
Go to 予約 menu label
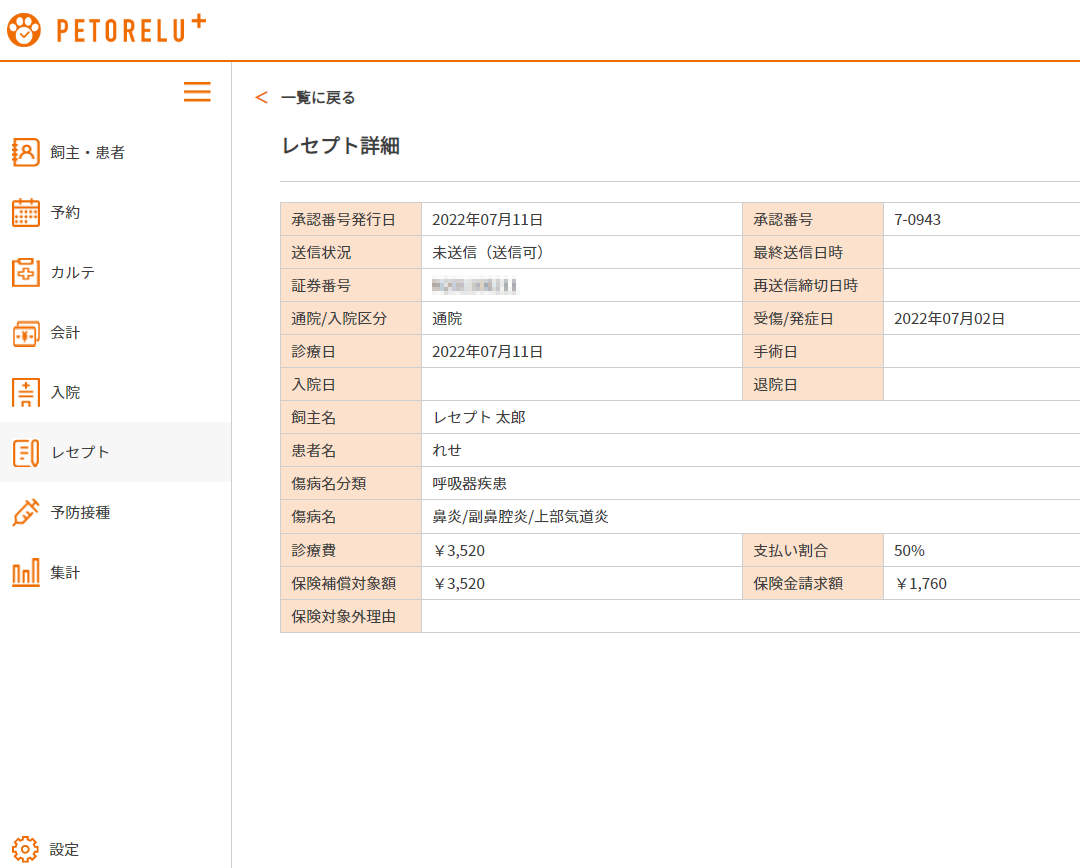tap(65, 212)
